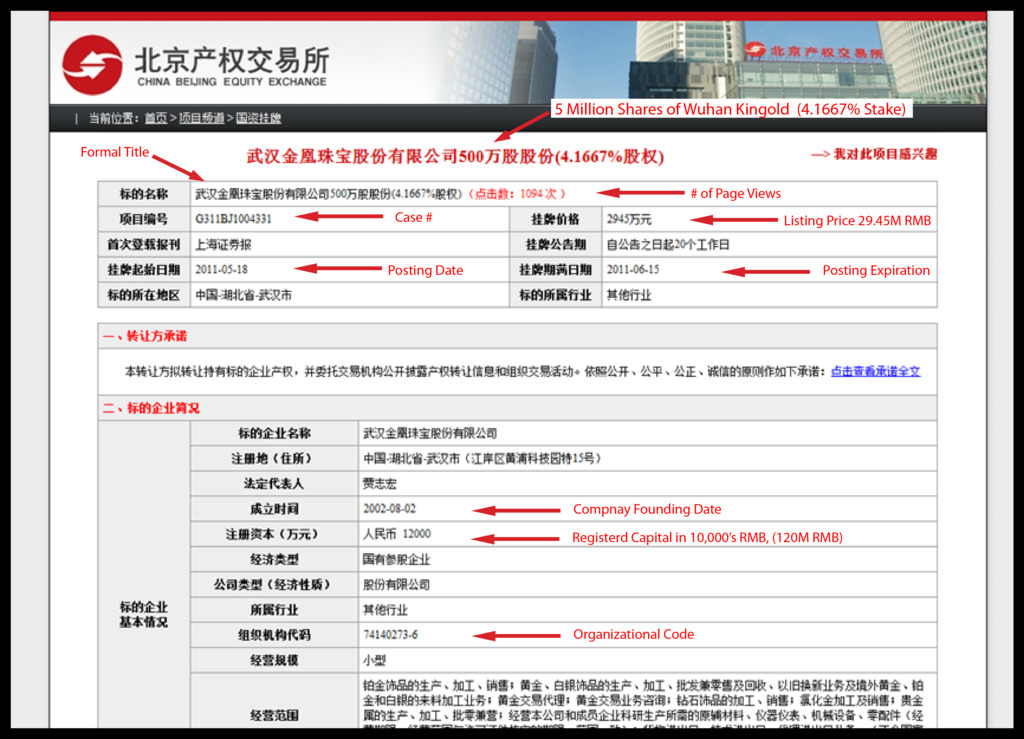The width and height of the screenshot is (1024, 739).
Task: Click the 标的所属行业 label cell
Action: (x=556, y=295)
